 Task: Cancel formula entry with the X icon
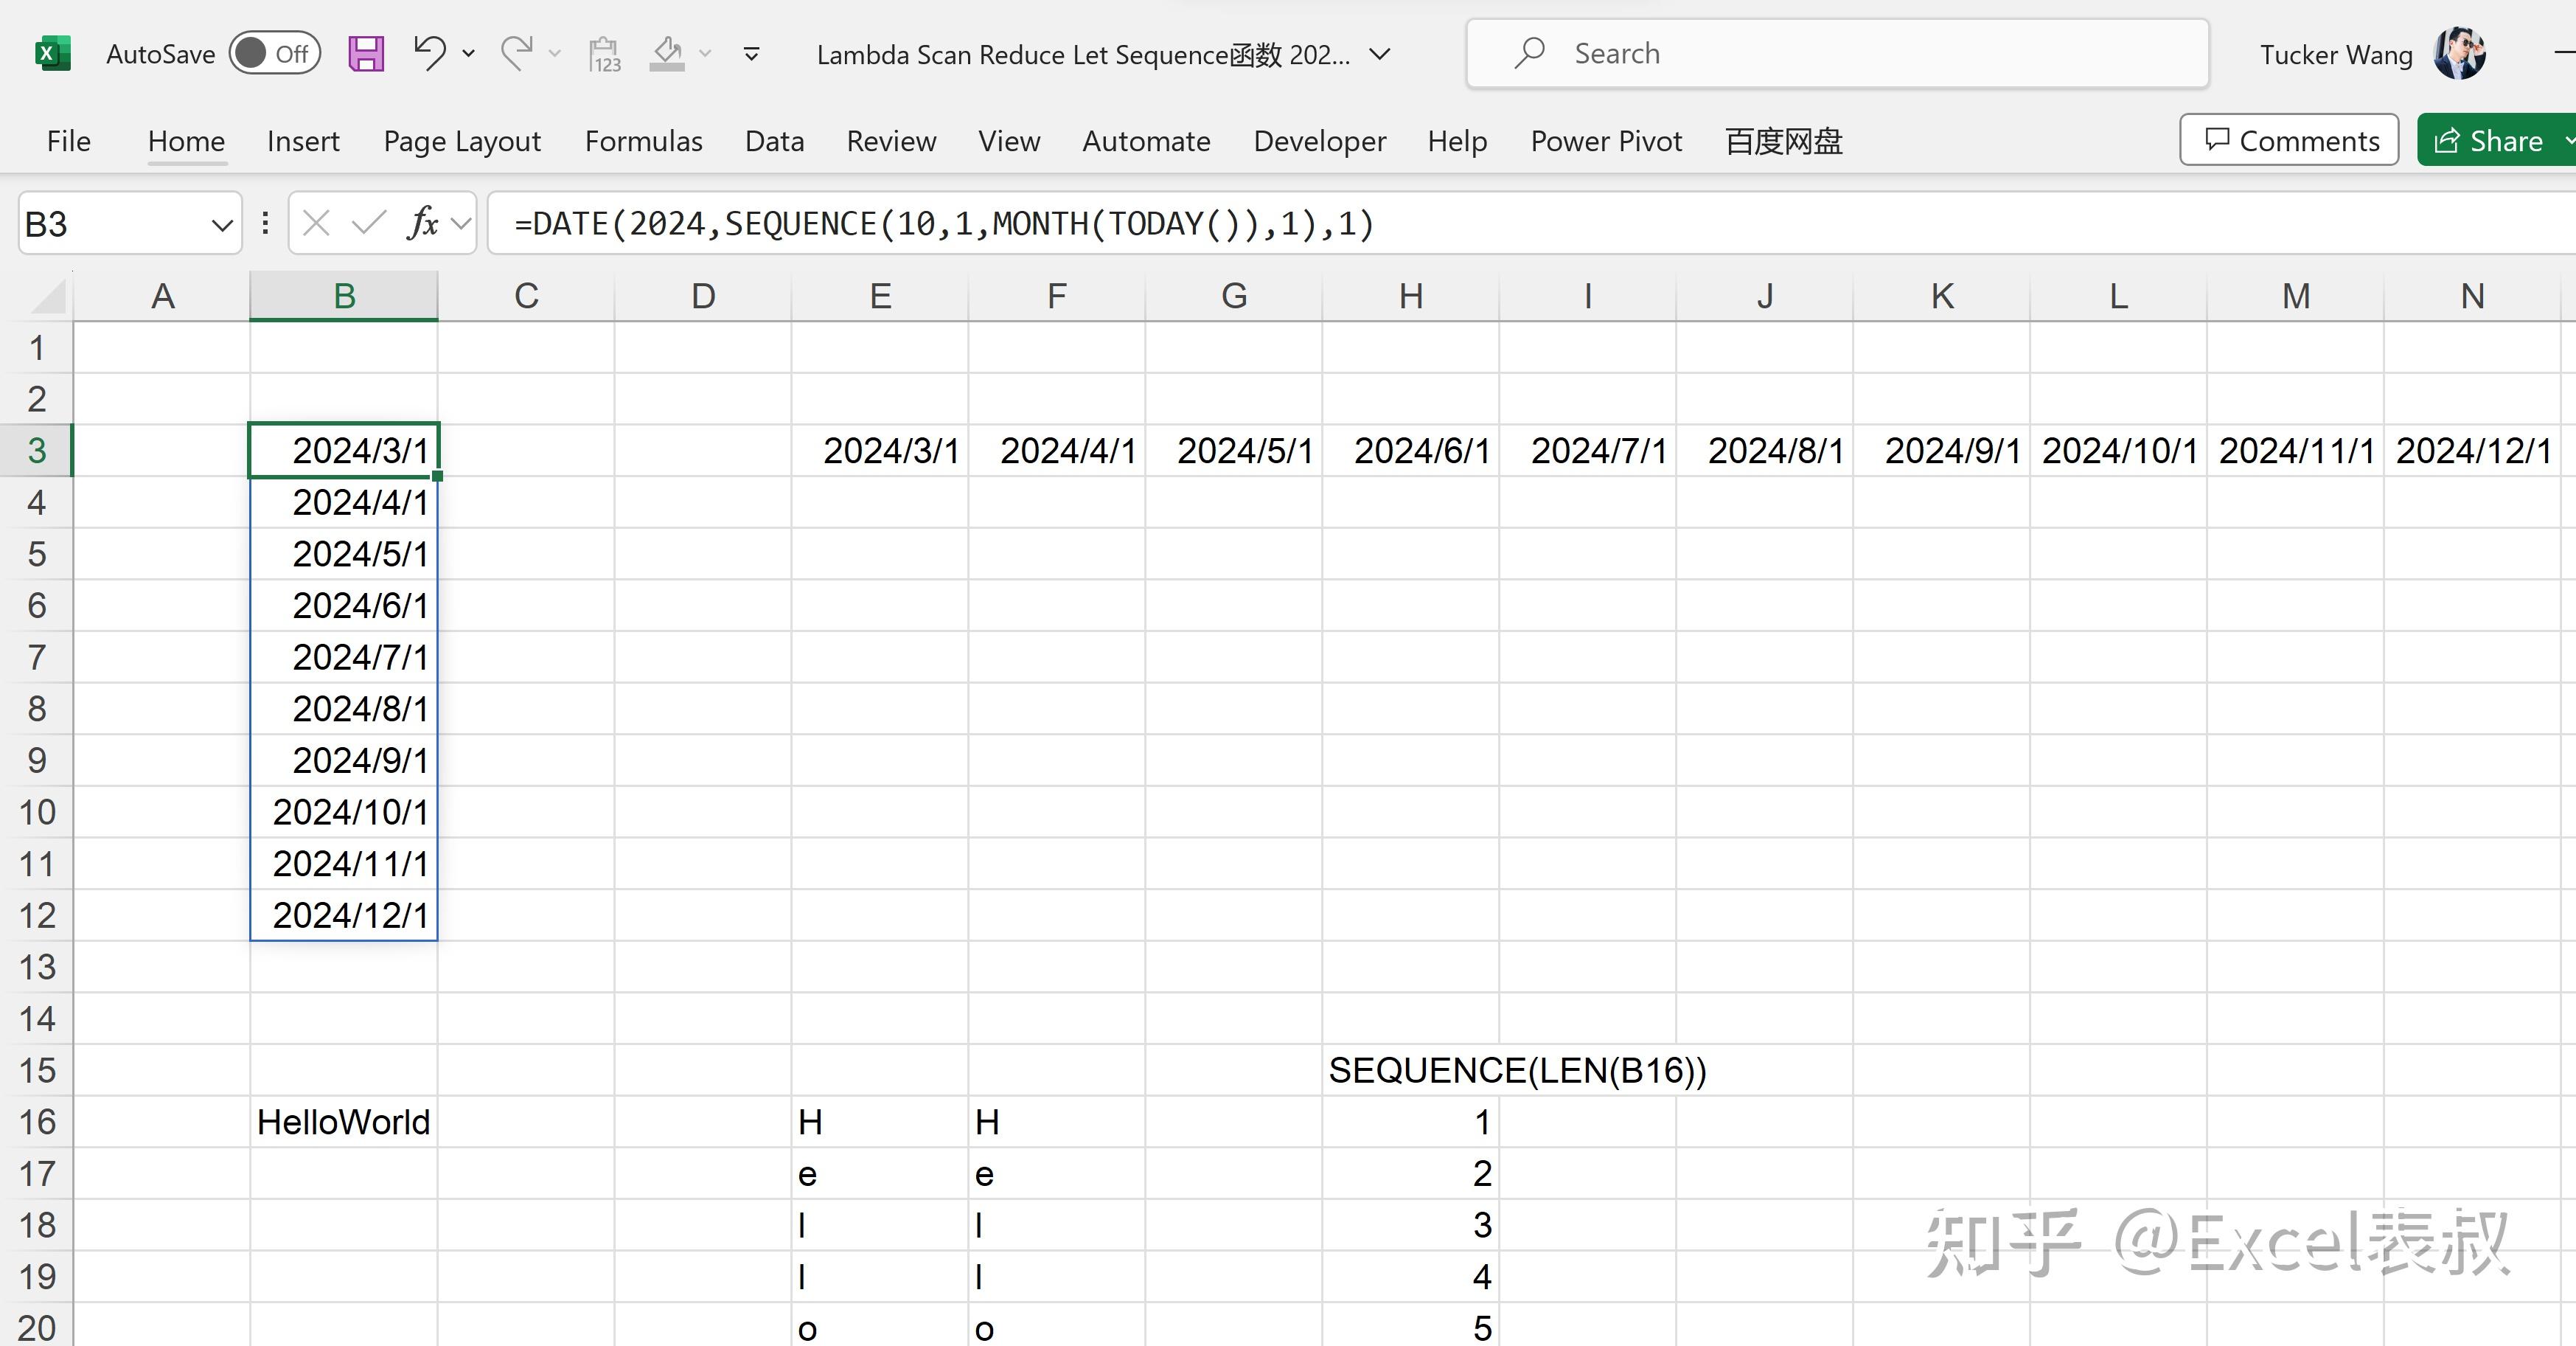pyautogui.click(x=315, y=223)
